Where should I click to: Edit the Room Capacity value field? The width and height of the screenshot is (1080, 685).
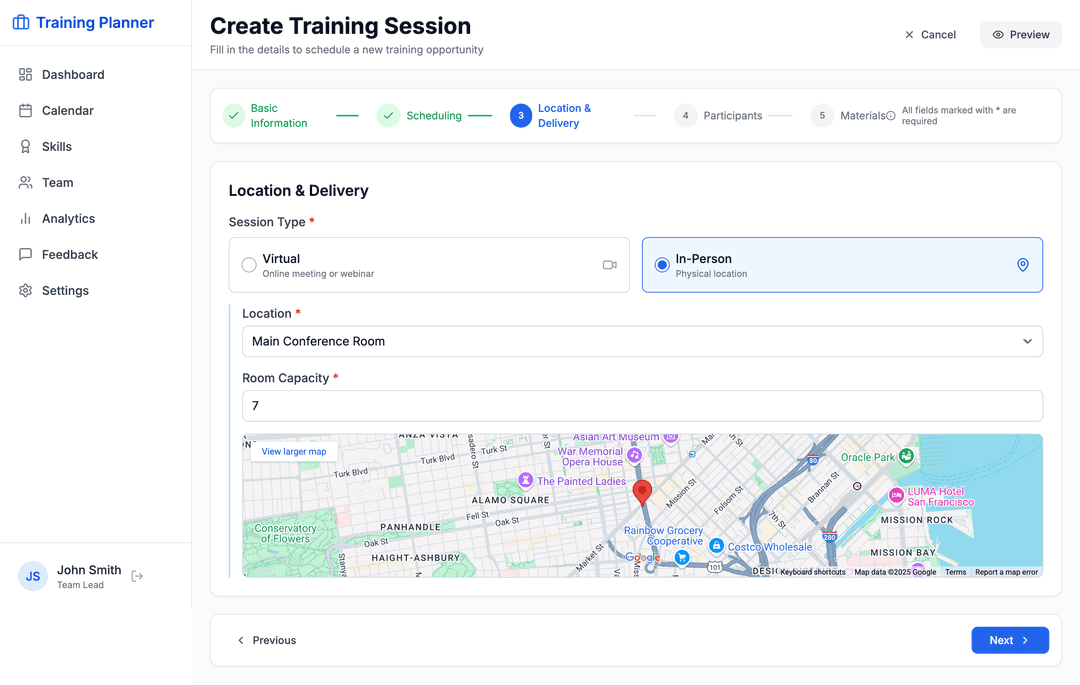(x=642, y=406)
